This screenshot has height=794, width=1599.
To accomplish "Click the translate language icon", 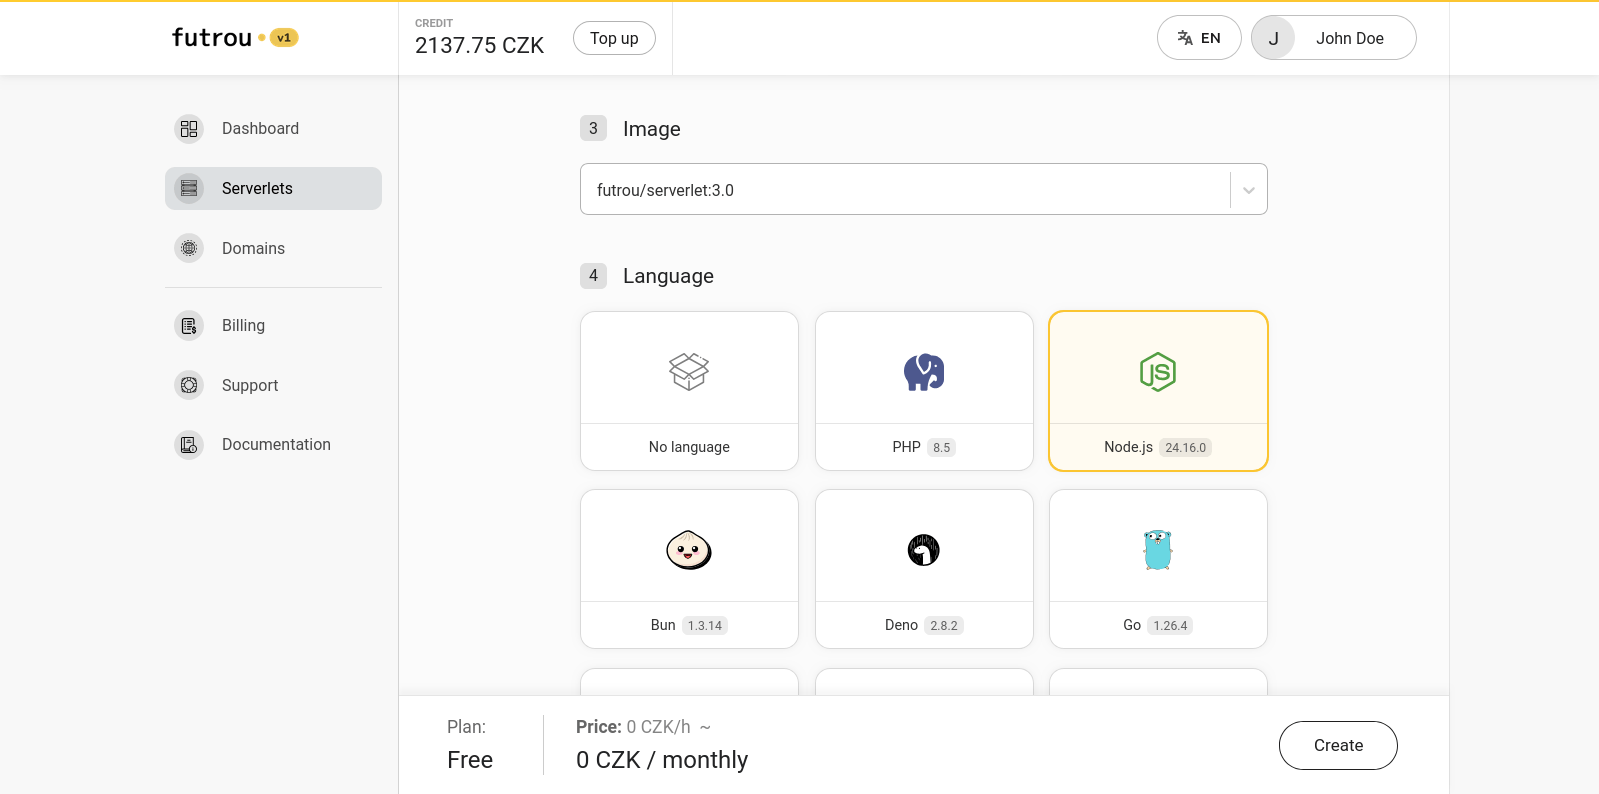I will coord(1185,38).
